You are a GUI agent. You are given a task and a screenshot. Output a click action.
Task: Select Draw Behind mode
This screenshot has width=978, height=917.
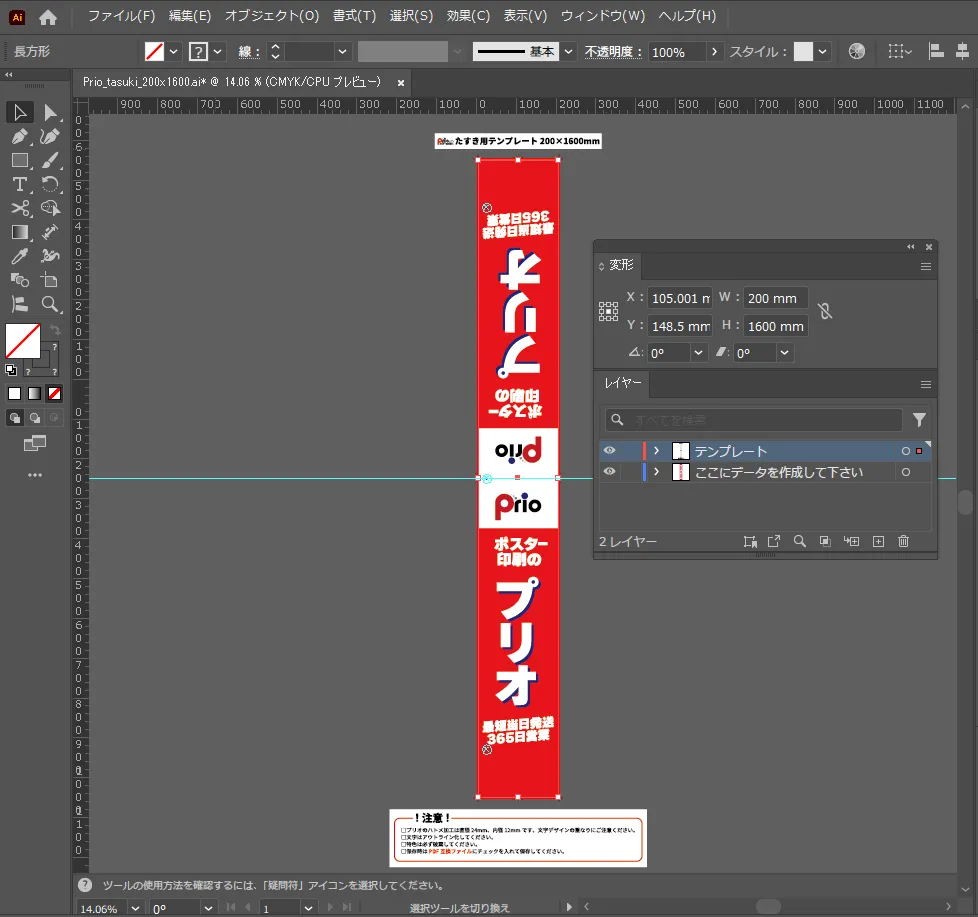pyautogui.click(x=35, y=418)
